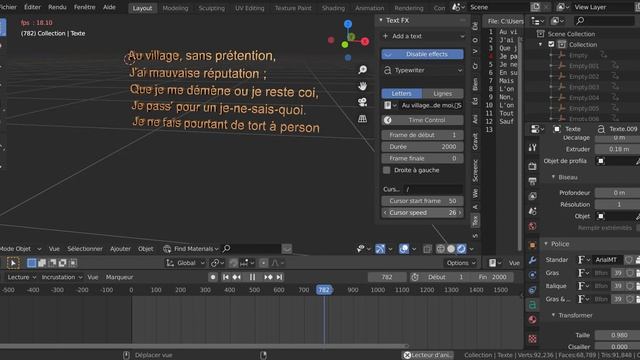Image resolution: width=640 pixels, height=360 pixels.
Task: Toggle gizmo display button in header
Action: 380,249
